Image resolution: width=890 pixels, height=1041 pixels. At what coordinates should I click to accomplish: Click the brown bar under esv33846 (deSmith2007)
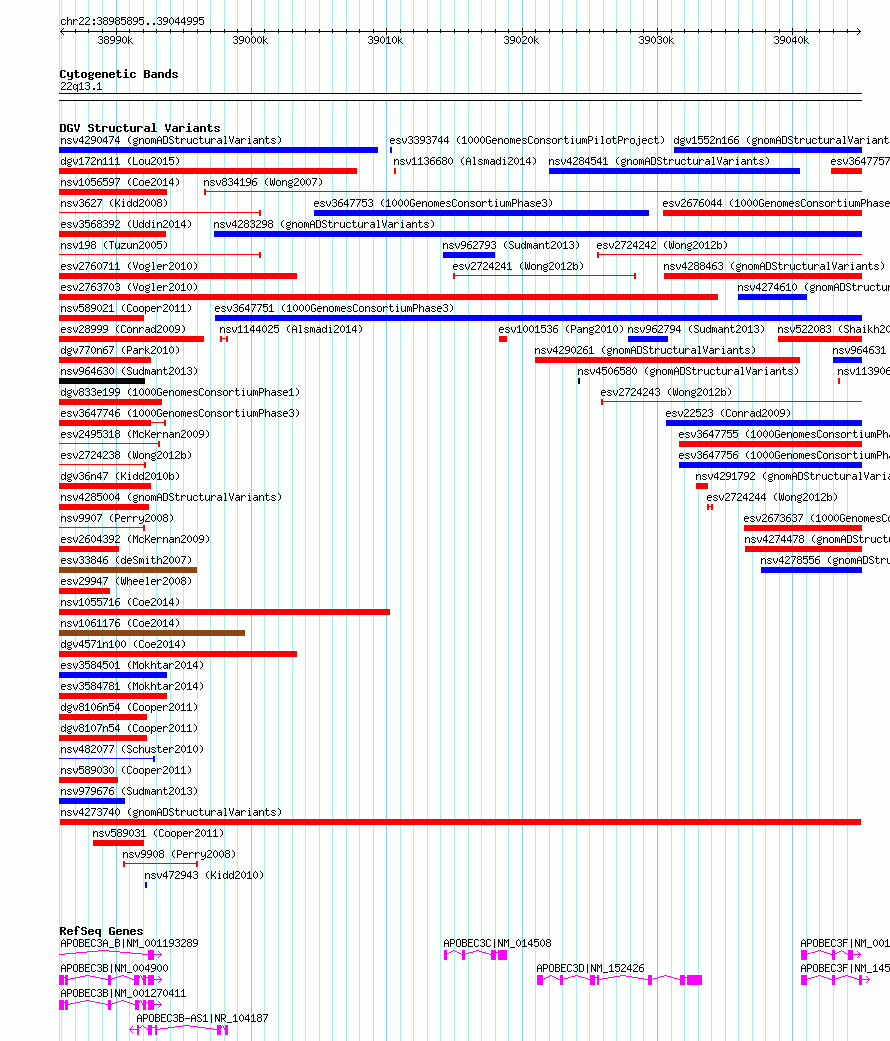128,570
